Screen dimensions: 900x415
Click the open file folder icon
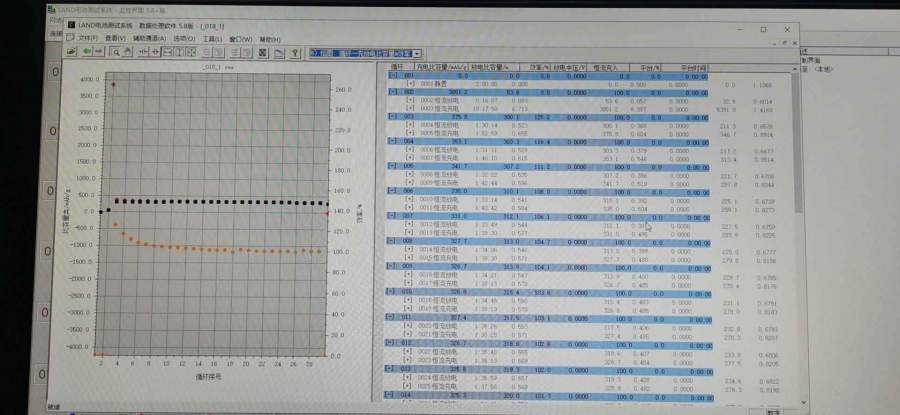pyautogui.click(x=71, y=52)
